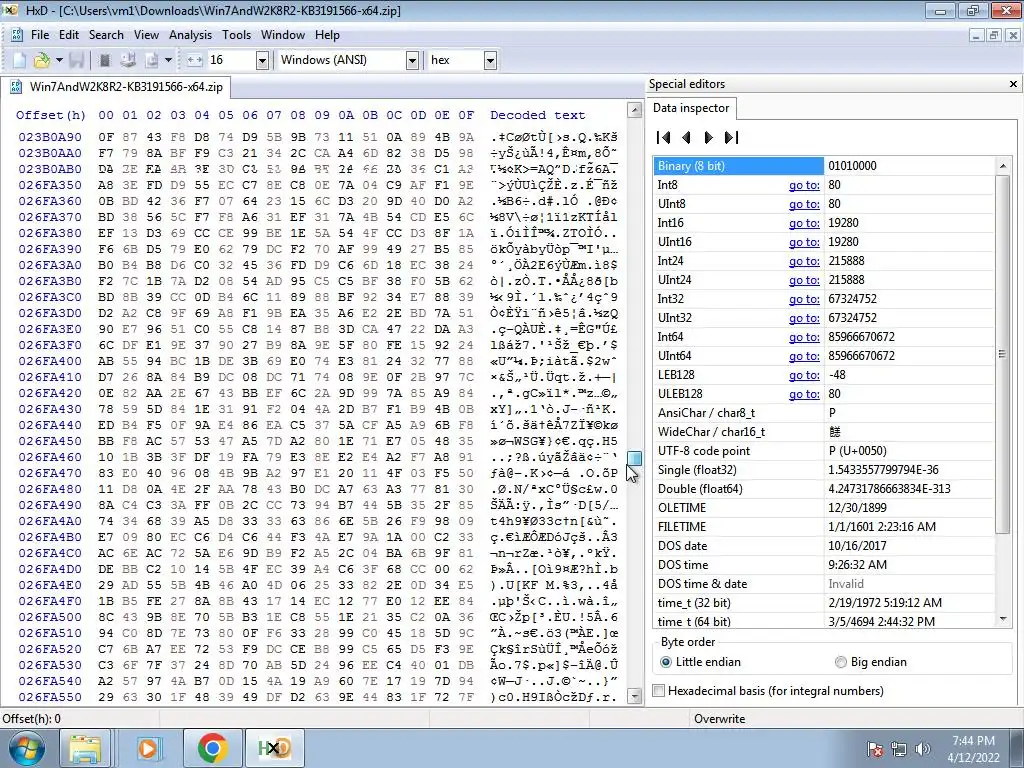Click the Data inspector vertical scrollbar thumb
The width and height of the screenshot is (1024, 768).
(1002, 355)
